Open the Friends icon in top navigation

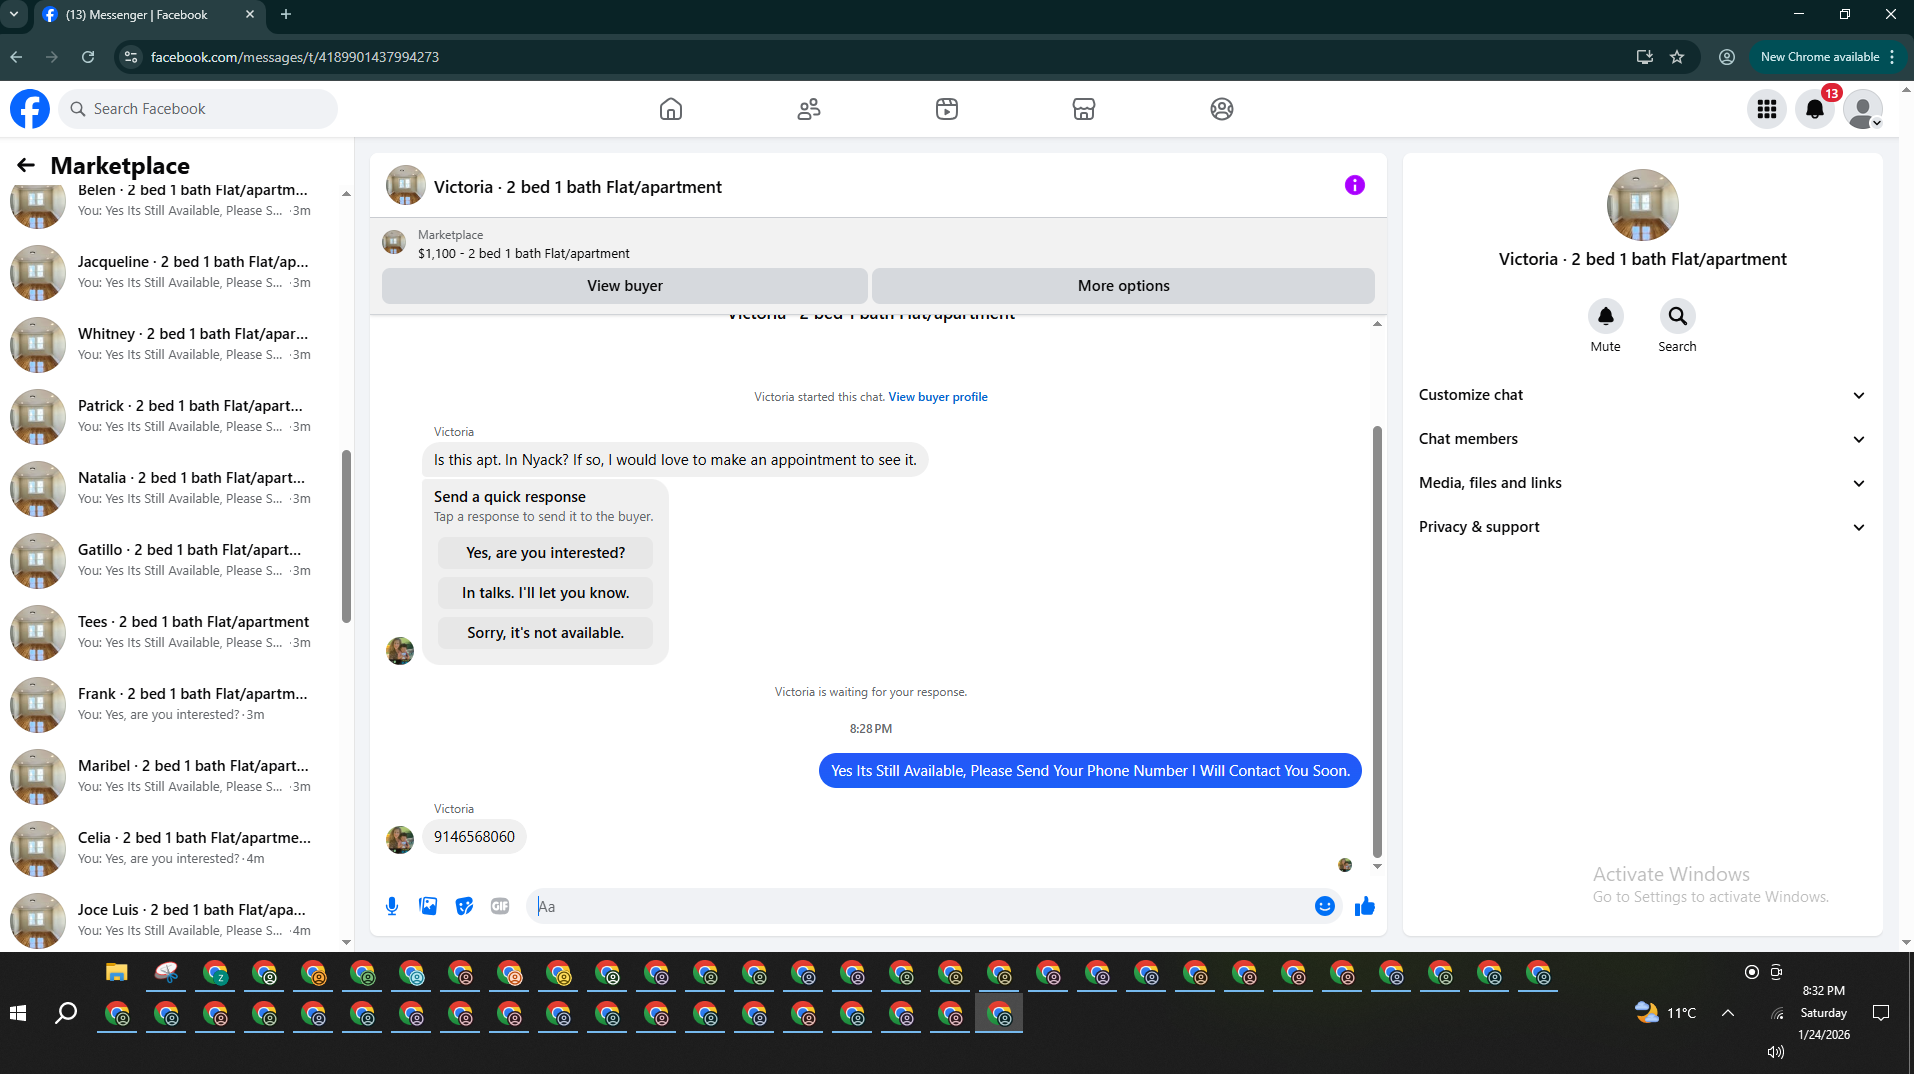click(809, 109)
